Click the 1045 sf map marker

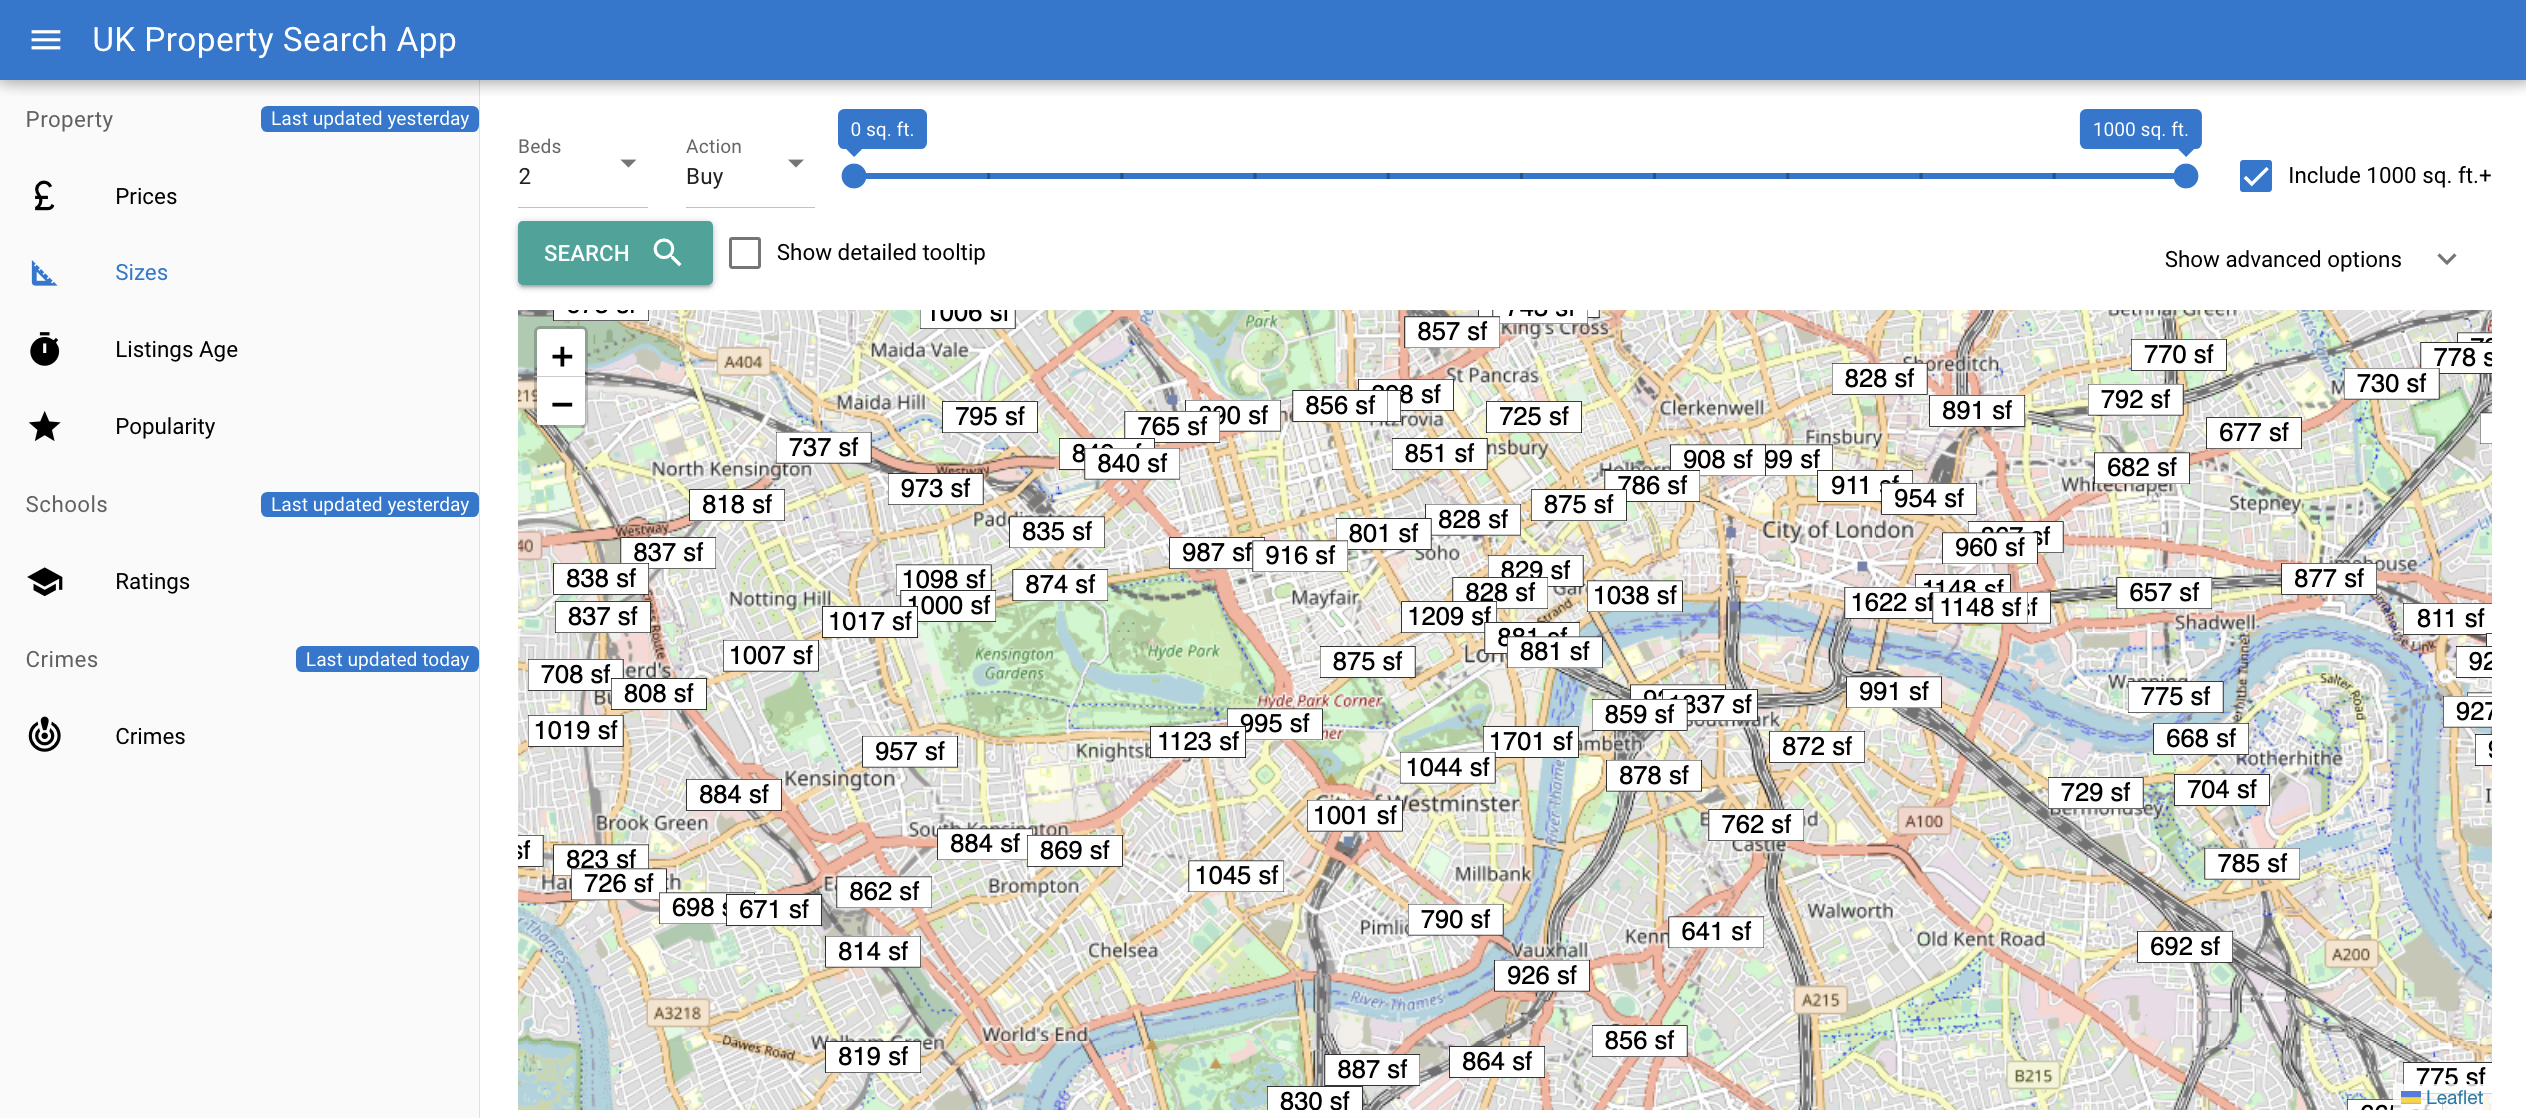1237,876
